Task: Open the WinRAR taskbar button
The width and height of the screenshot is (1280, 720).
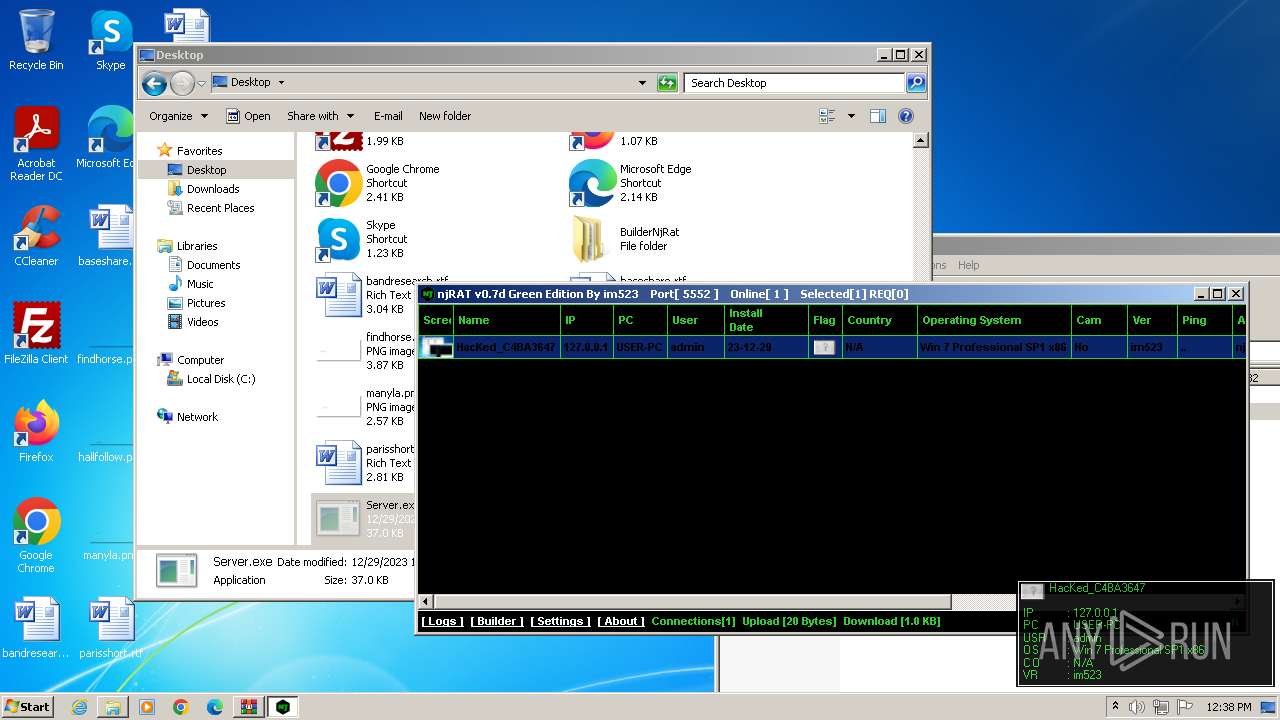Action: pyautogui.click(x=248, y=707)
